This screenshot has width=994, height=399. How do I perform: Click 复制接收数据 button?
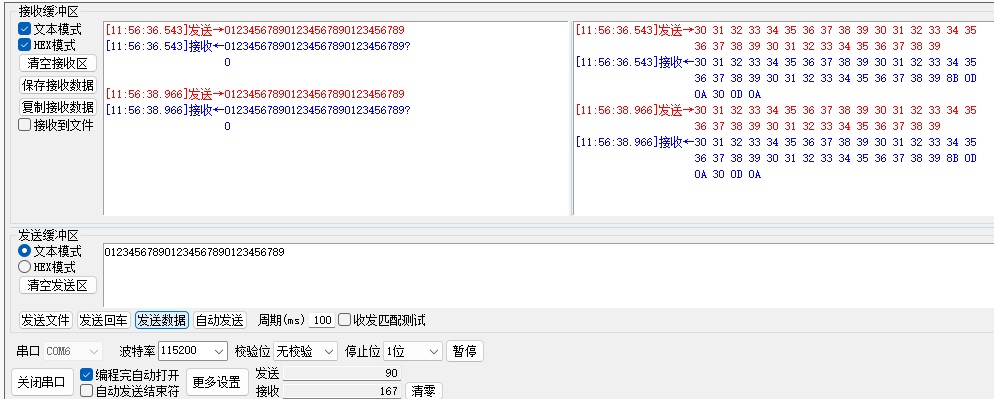click(58, 107)
